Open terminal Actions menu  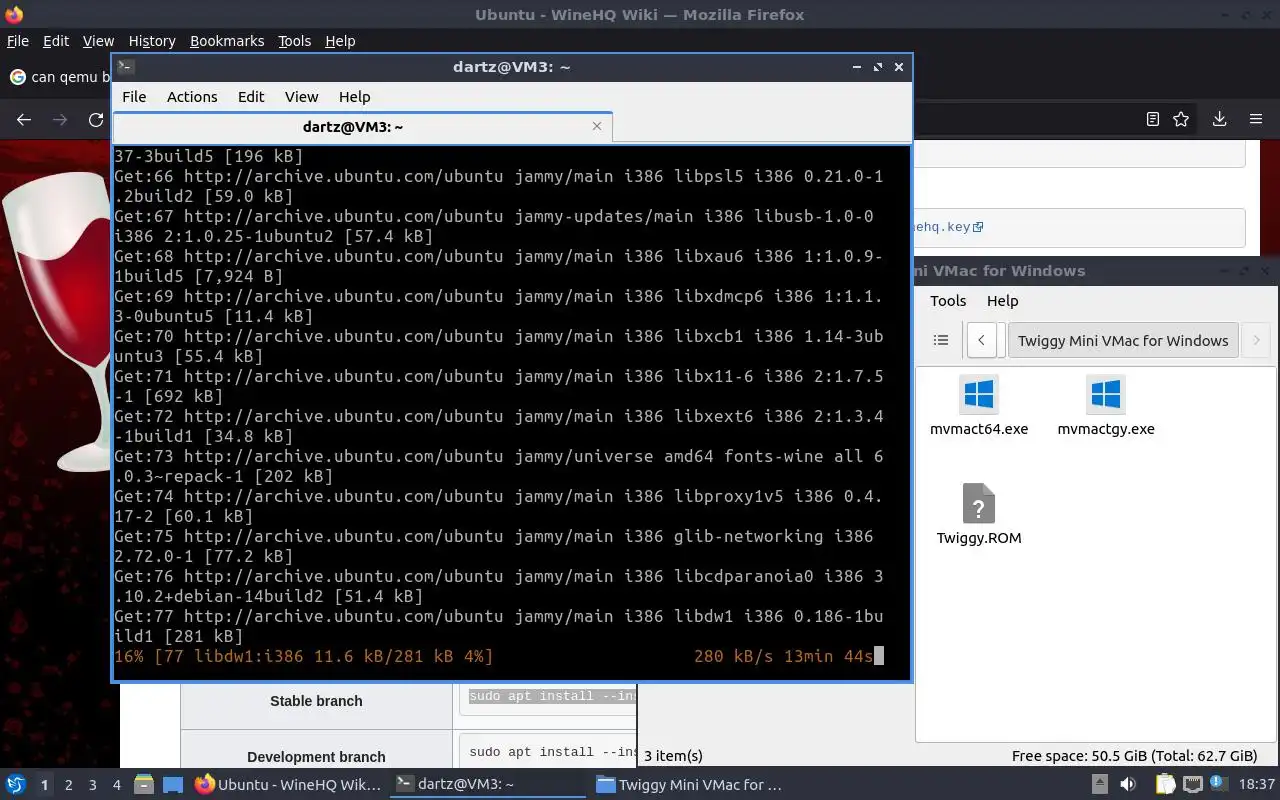click(192, 97)
